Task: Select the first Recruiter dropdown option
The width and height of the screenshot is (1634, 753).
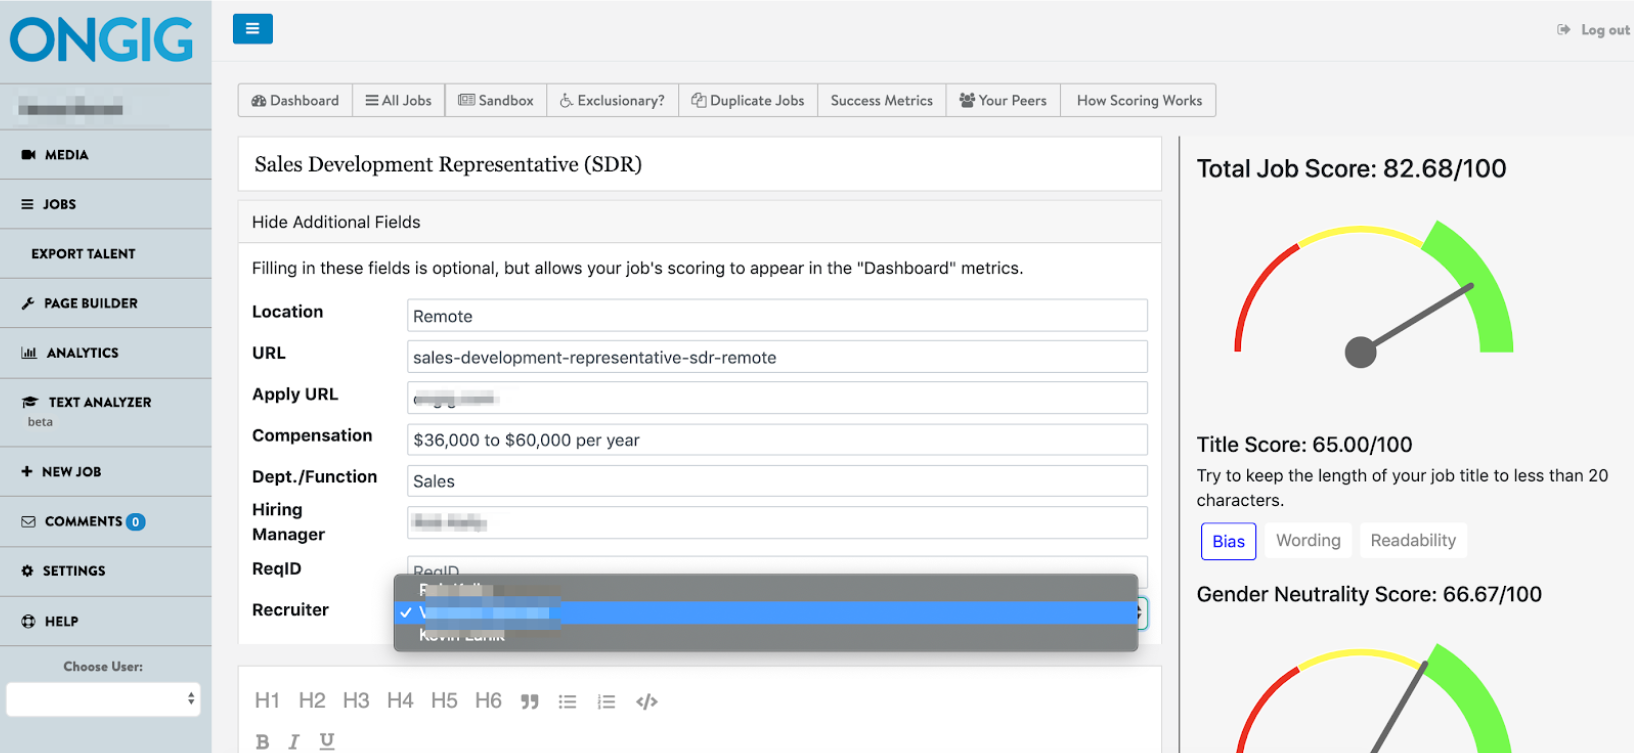Action: 766,589
